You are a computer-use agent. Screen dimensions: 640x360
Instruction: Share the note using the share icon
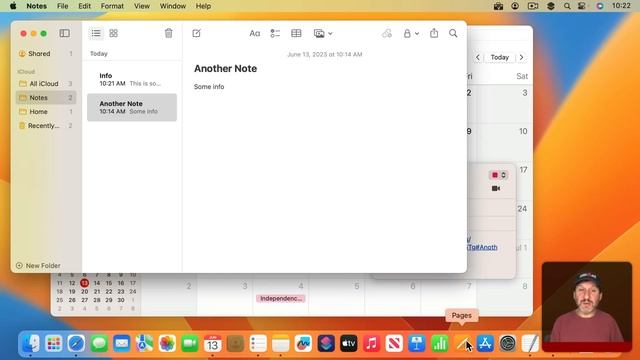(434, 33)
